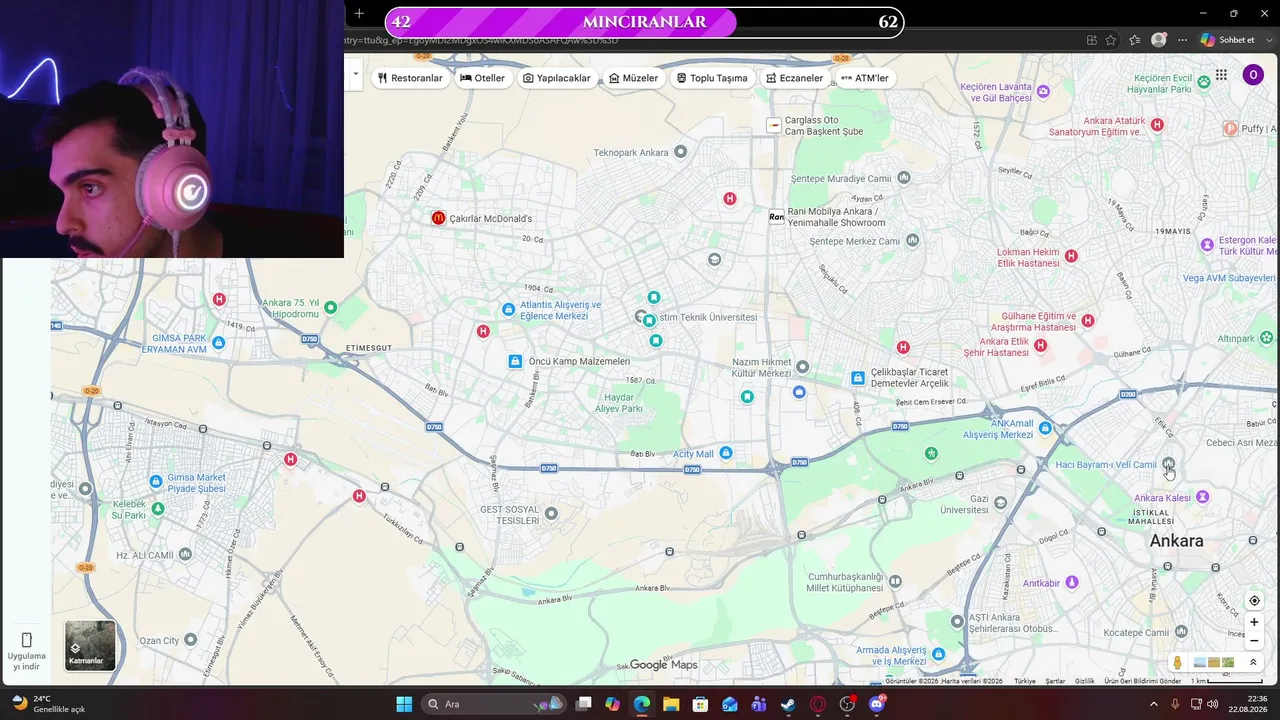Viewport: 1280px width, 720px height.
Task: Select the Öncü Kamp Malzemeleri shopping pin
Action: (515, 361)
